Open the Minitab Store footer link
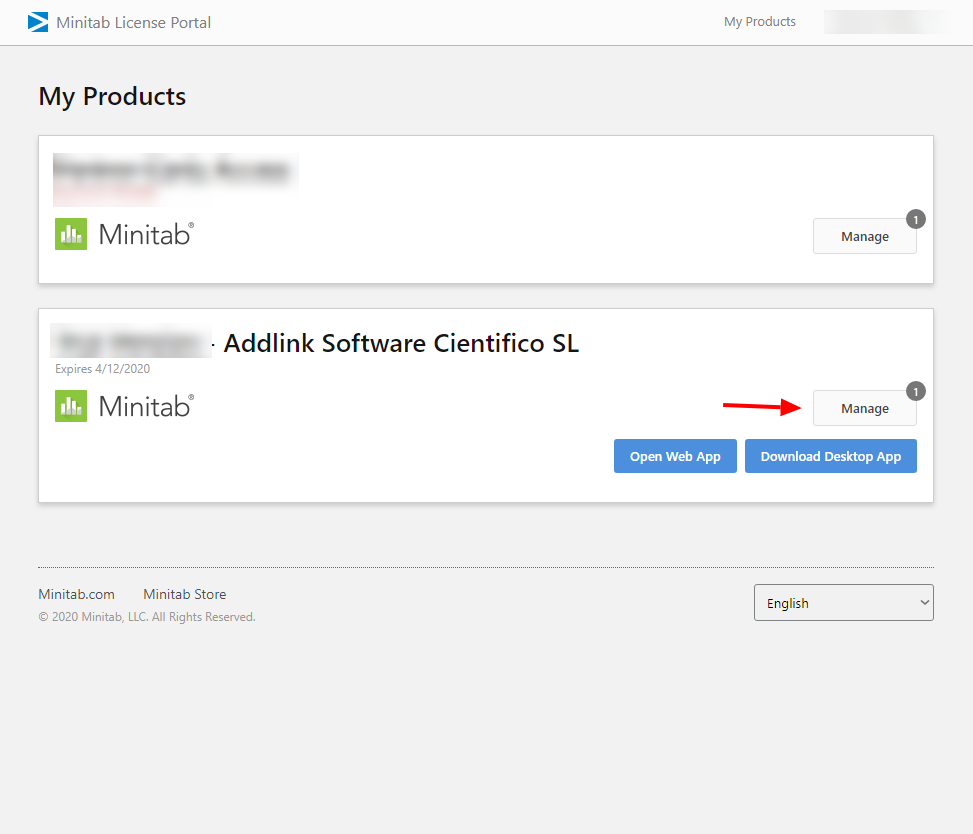 coord(184,594)
